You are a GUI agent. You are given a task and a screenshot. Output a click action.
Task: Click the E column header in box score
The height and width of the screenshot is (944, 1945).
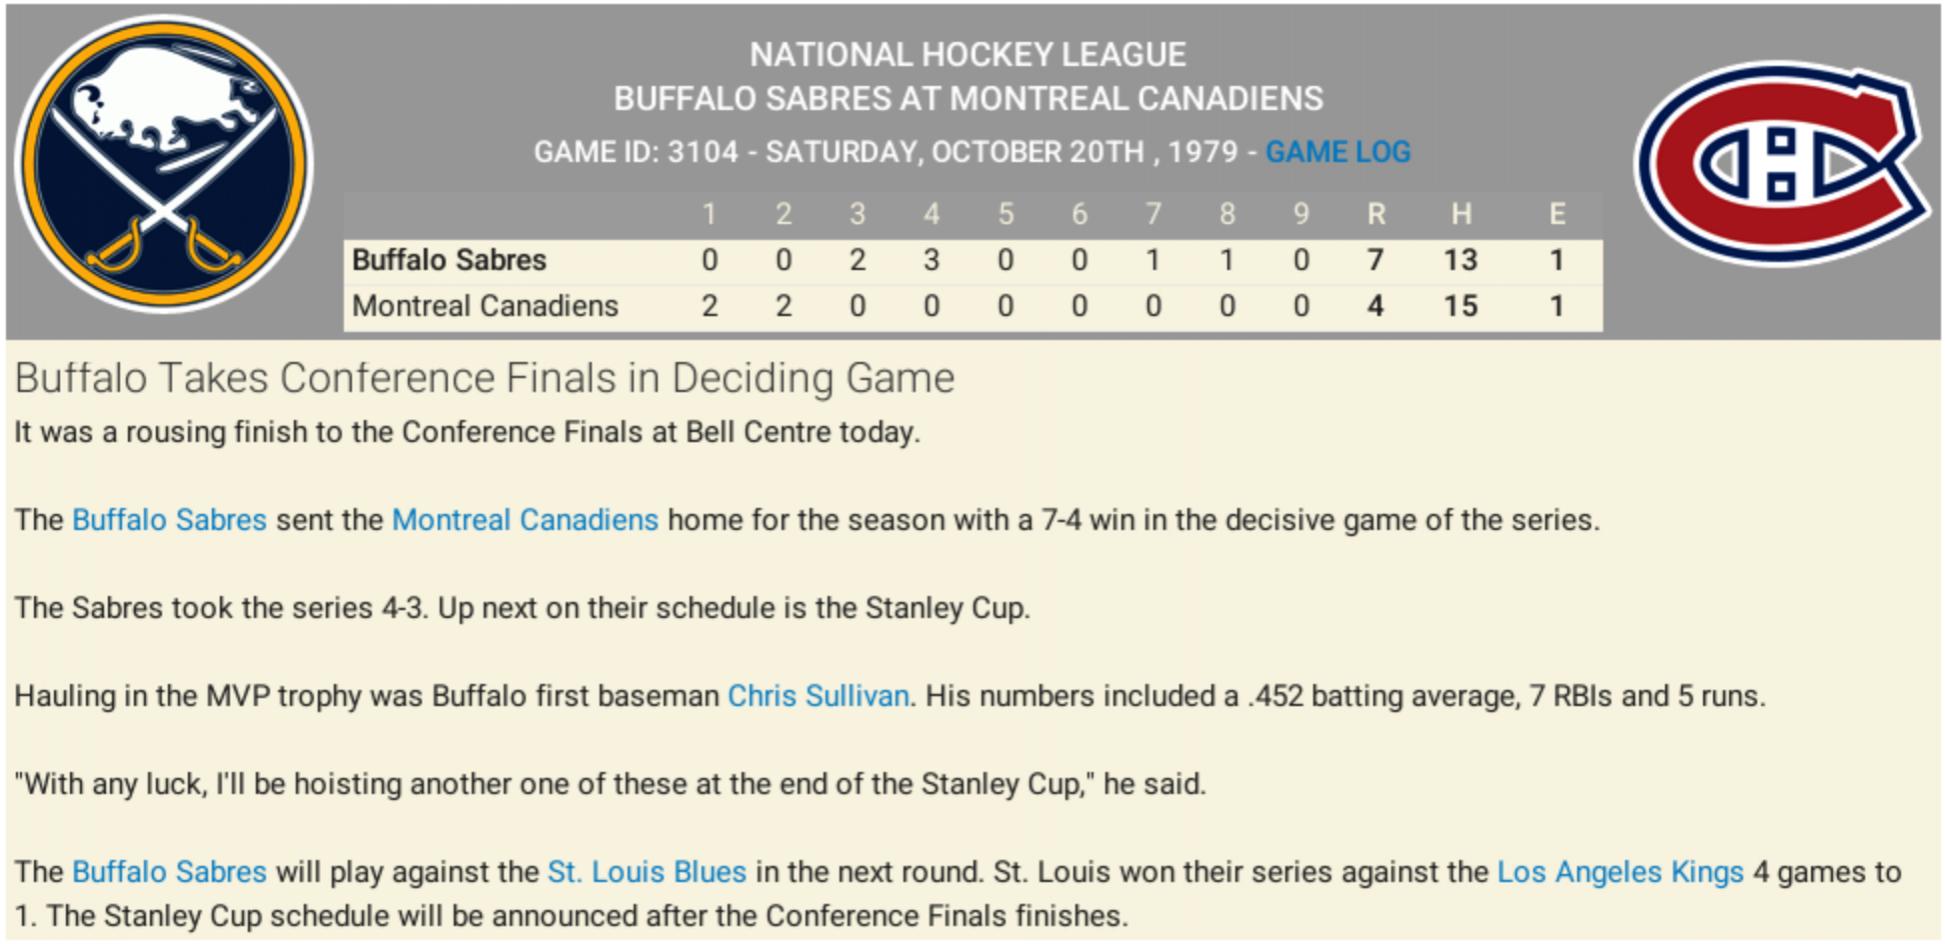click(1556, 214)
